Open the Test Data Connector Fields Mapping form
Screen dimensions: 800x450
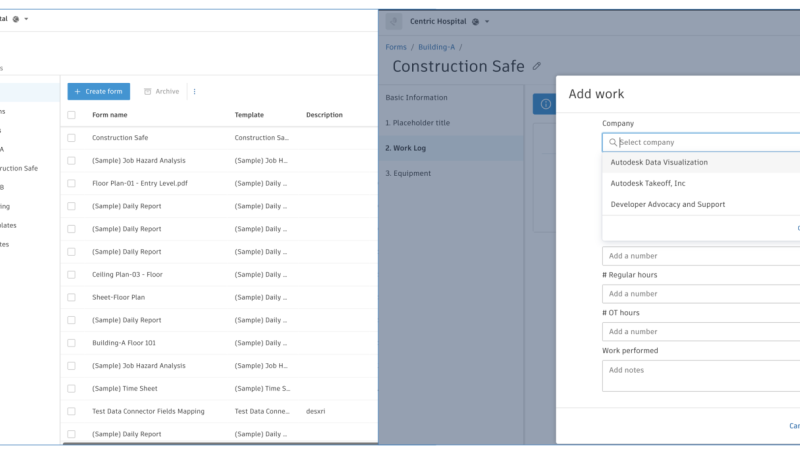(x=146, y=411)
